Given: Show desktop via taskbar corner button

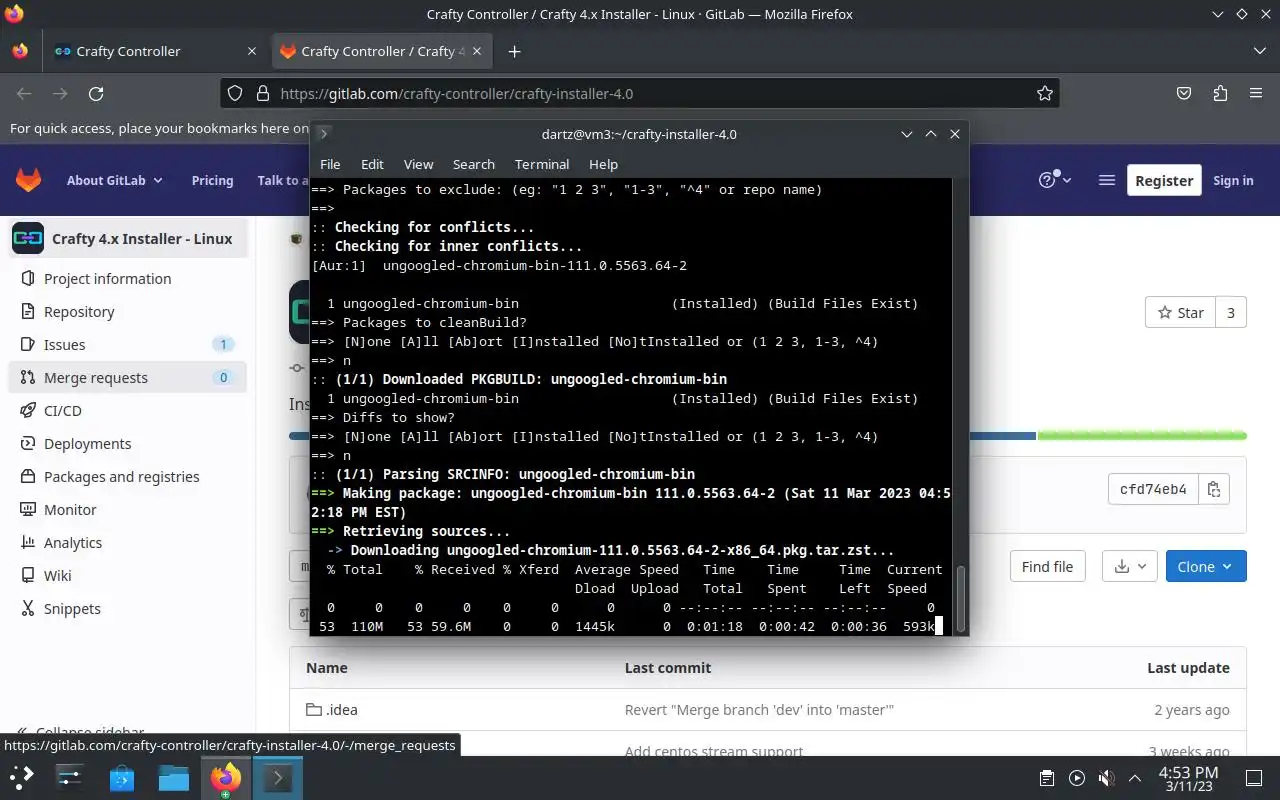Looking at the screenshot, I should point(1254,778).
